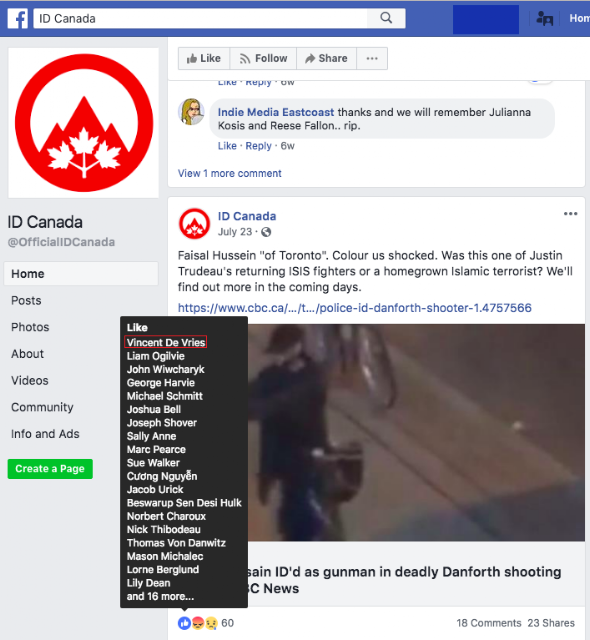Click the Create a Page button
590x640 pixels.
(x=50, y=469)
